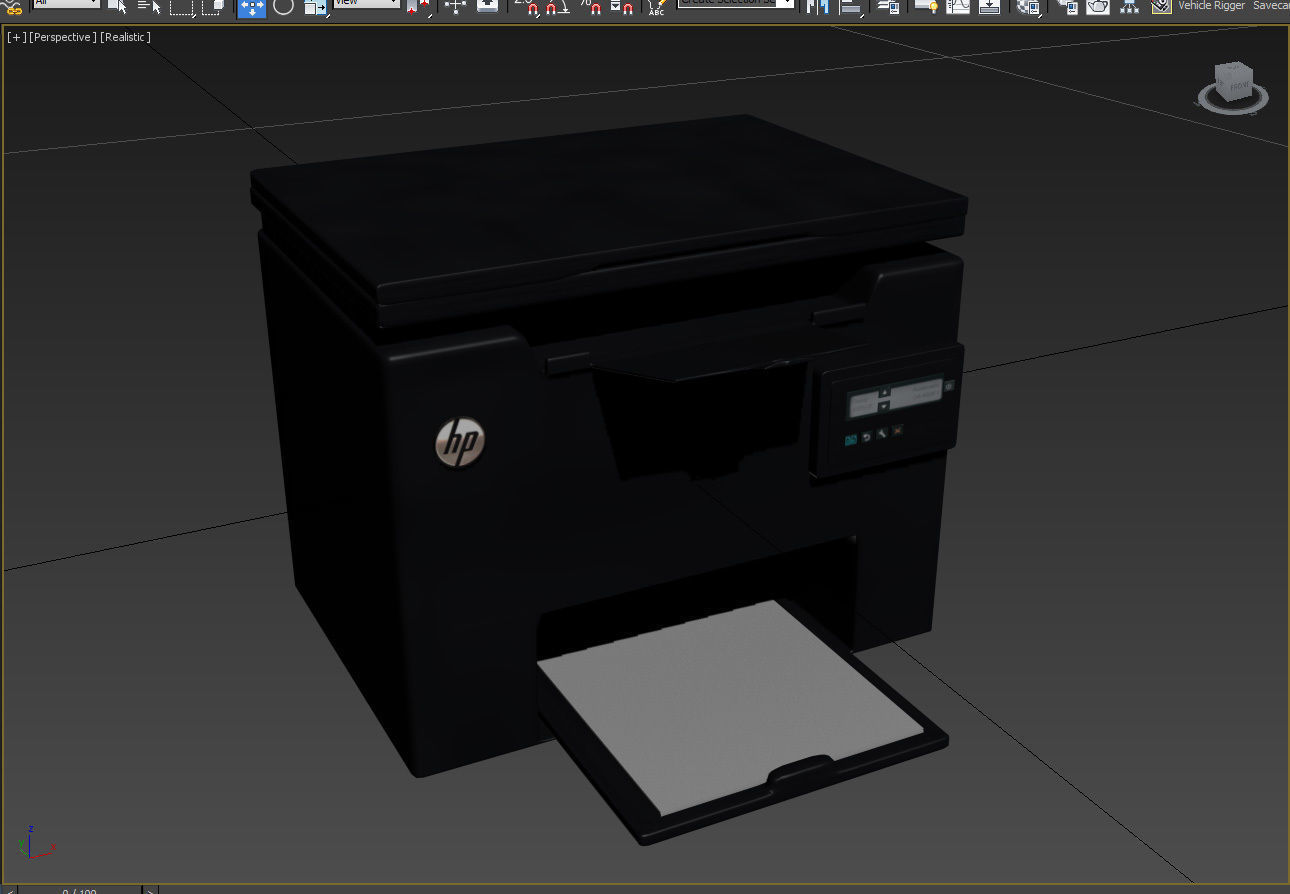Click the Vehicle Rigger button
The width and height of the screenshot is (1290, 894).
click(x=1211, y=5)
